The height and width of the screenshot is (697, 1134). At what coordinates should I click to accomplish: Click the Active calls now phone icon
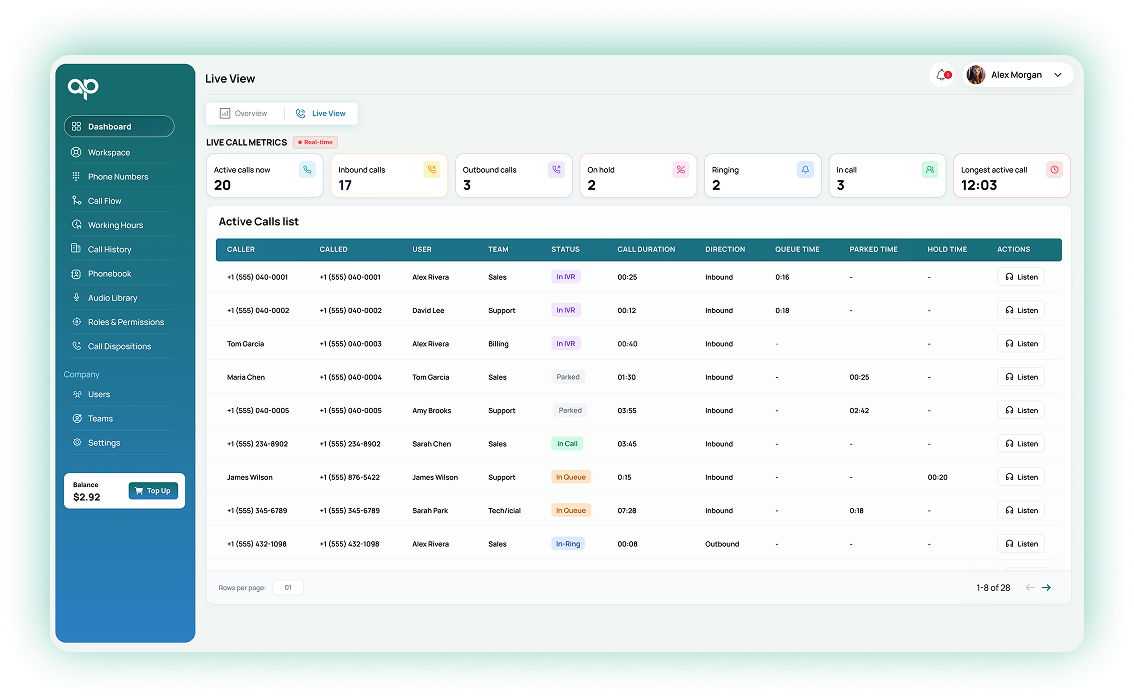tap(307, 170)
